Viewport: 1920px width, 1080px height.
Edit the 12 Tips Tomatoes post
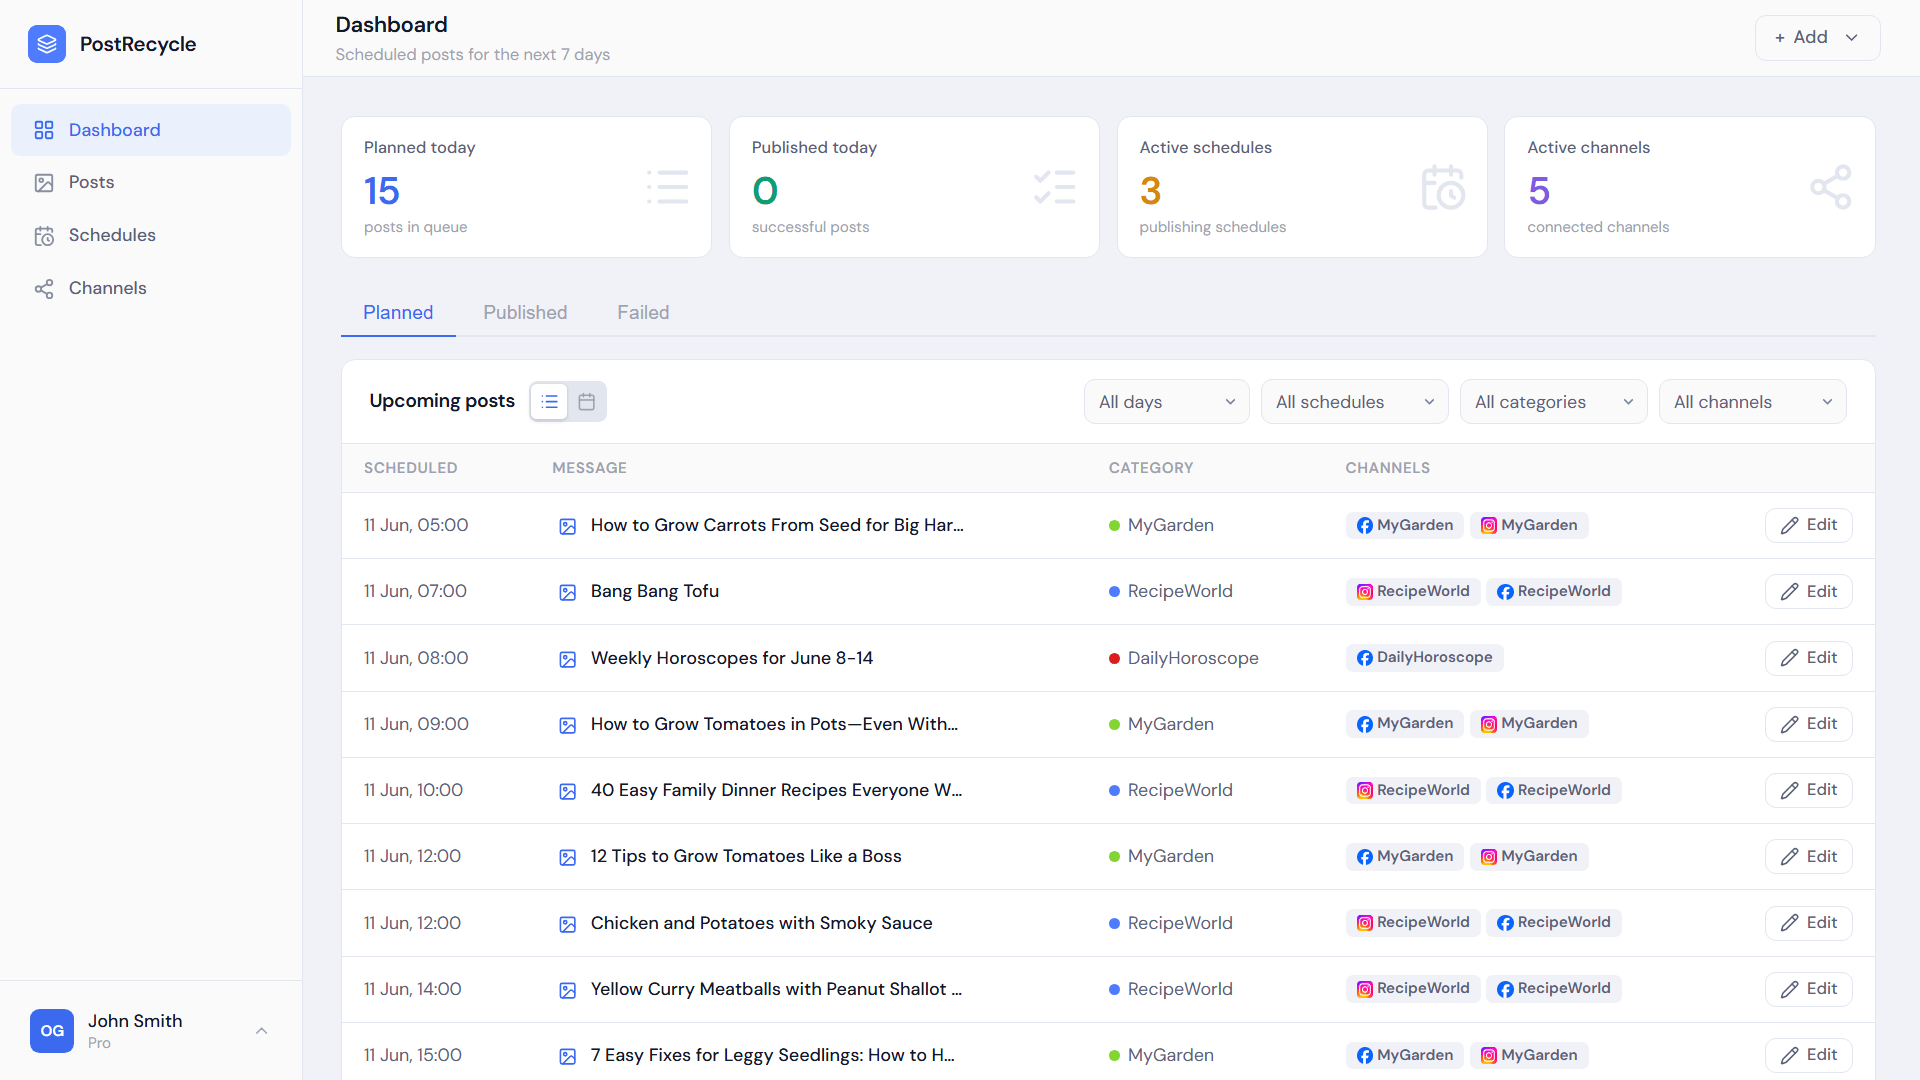1808,856
